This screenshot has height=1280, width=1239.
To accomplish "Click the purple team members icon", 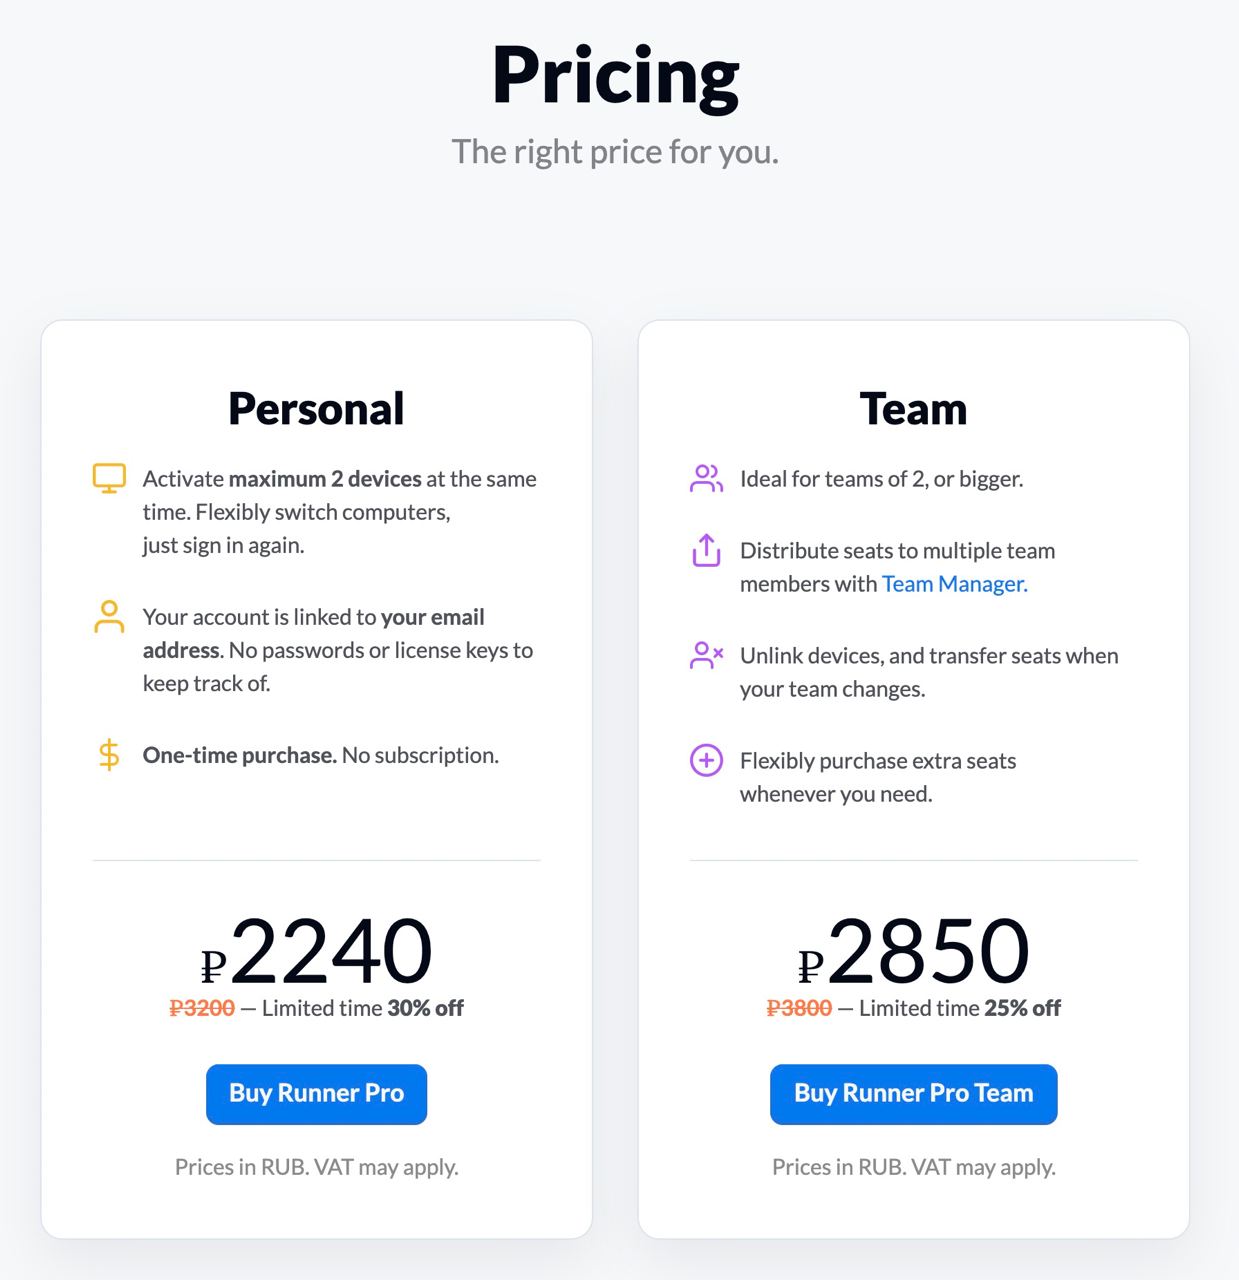I will pyautogui.click(x=706, y=478).
